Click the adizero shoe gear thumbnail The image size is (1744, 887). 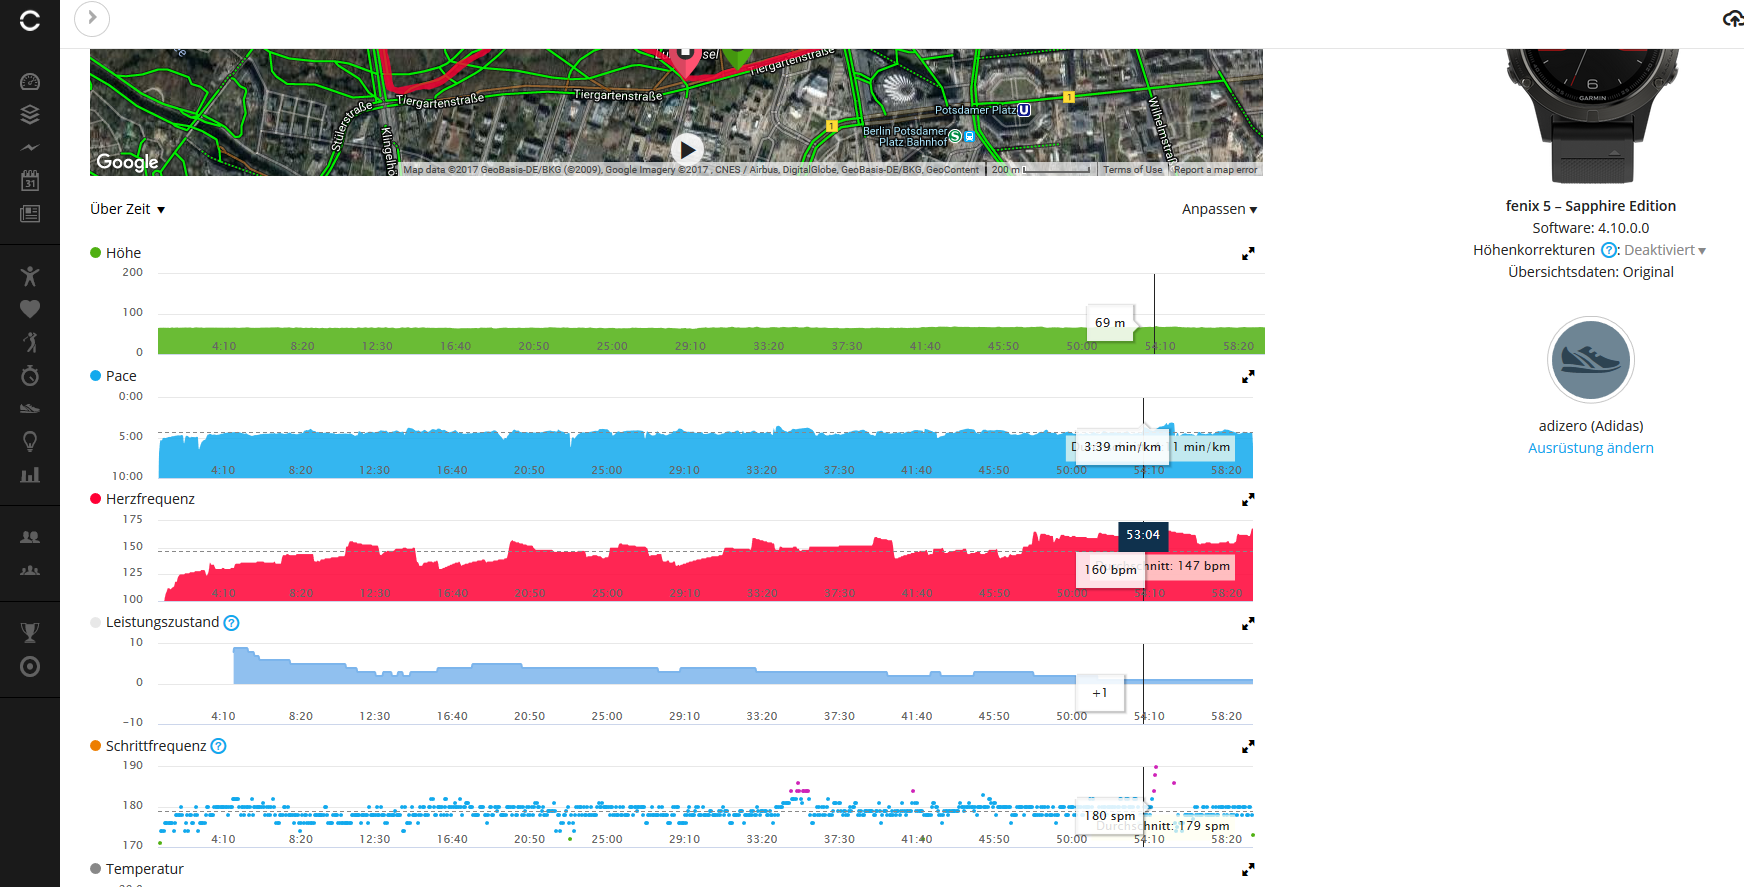[x=1590, y=360]
